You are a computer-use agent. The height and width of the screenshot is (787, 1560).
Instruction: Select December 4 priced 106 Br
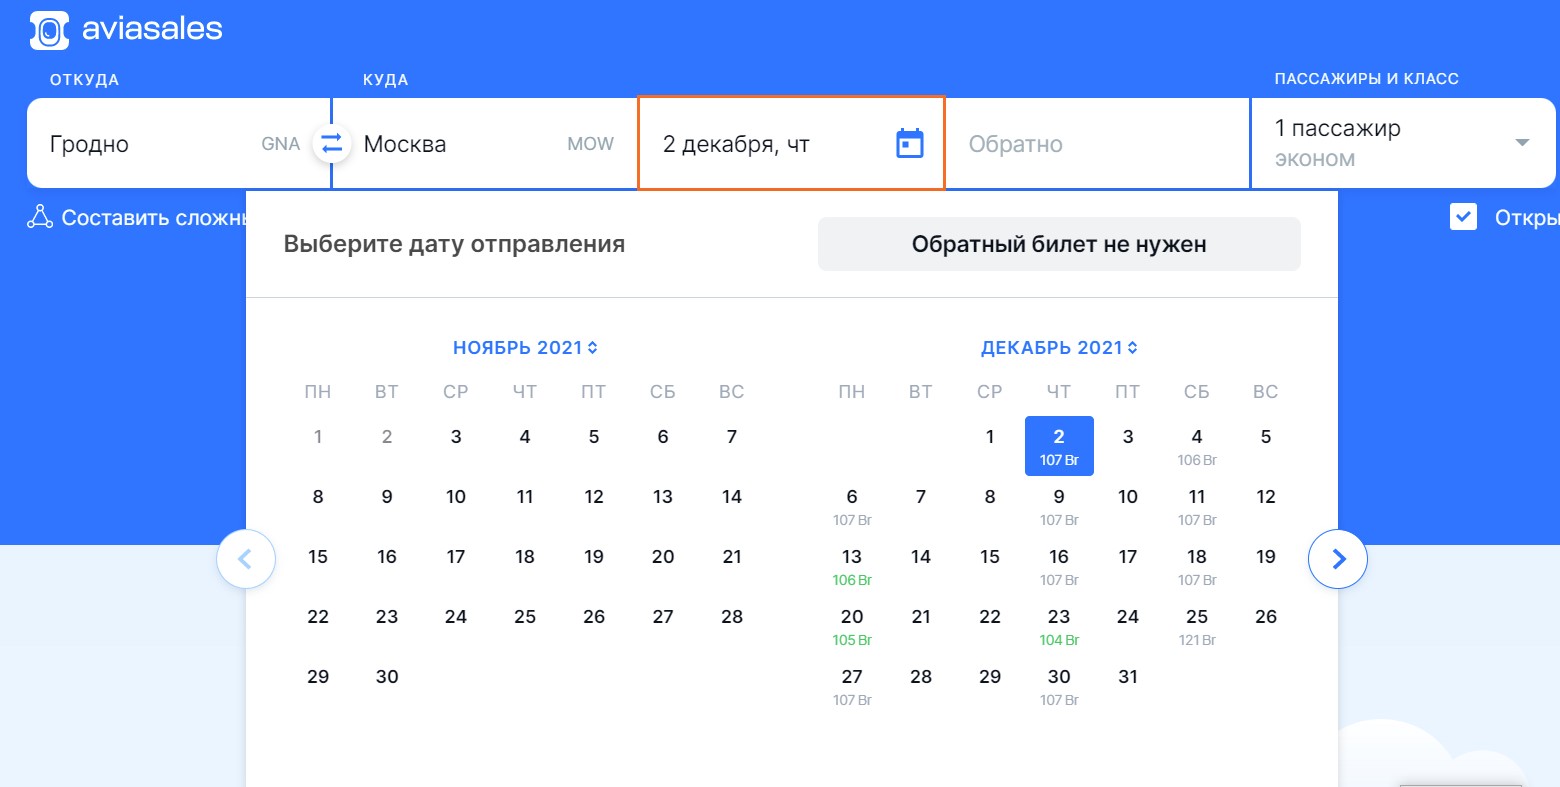tap(1197, 446)
